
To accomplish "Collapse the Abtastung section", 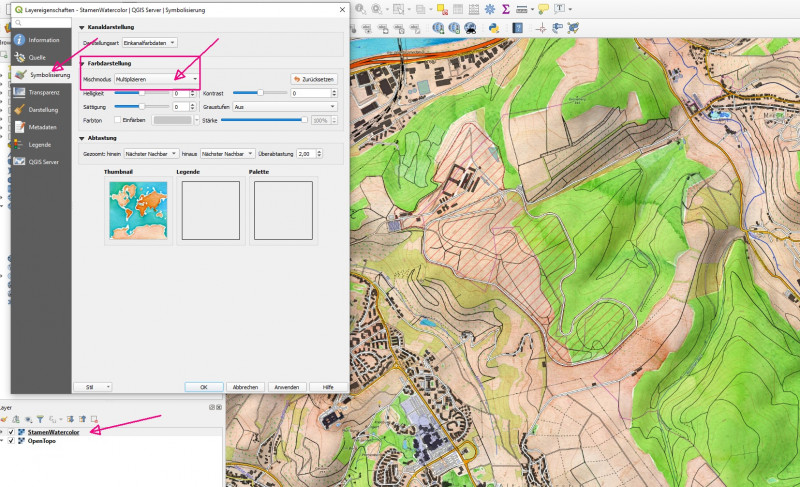I will (x=81, y=138).
